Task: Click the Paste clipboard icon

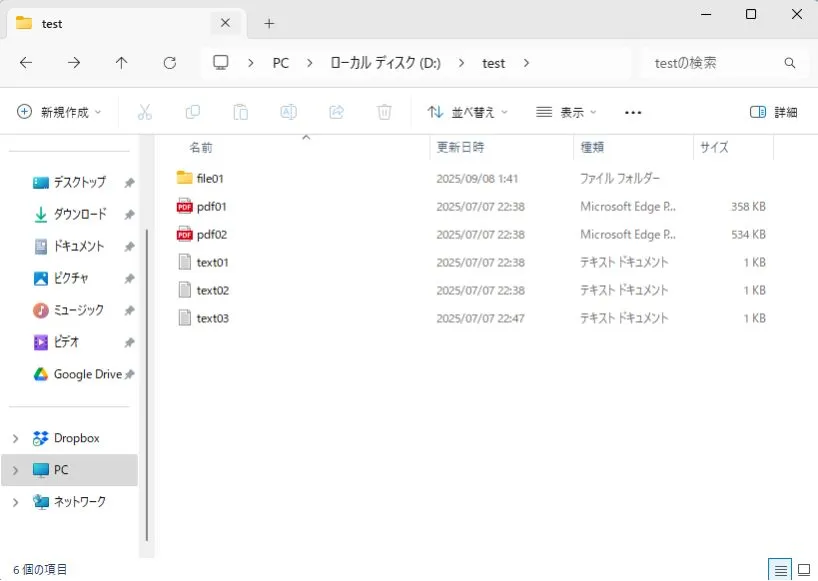Action: tap(240, 112)
